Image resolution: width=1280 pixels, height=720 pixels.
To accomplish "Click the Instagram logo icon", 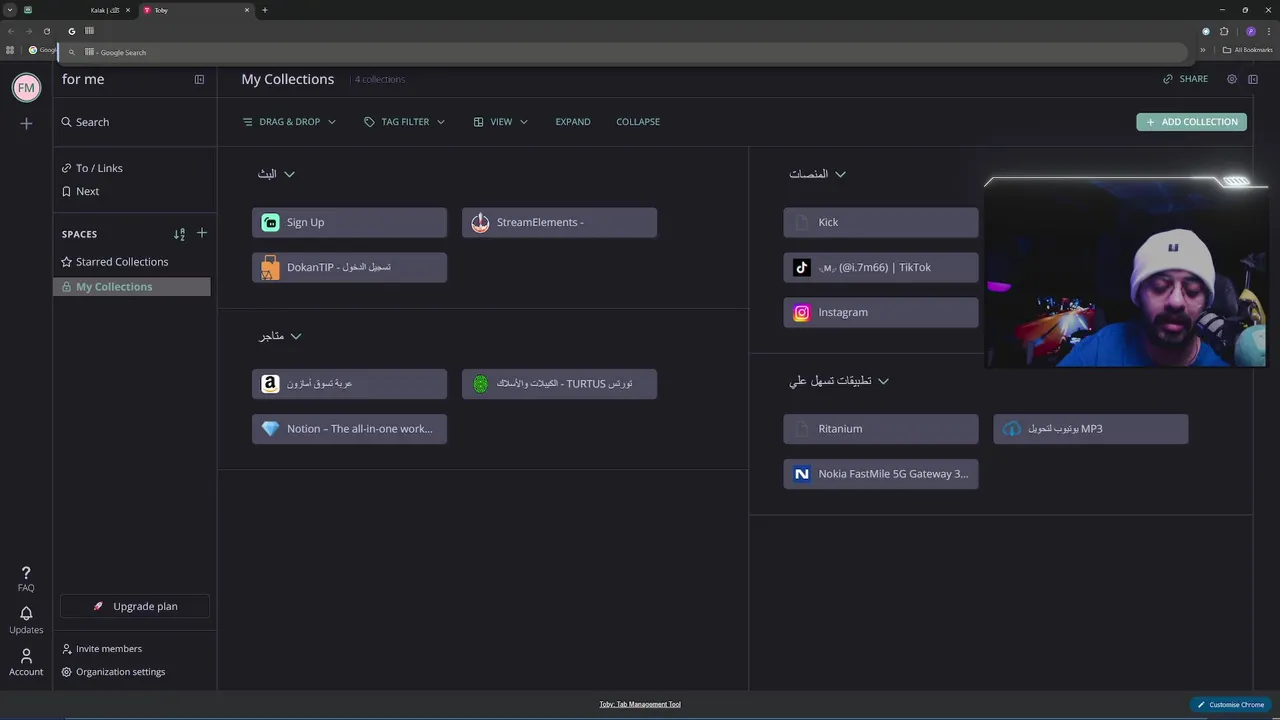I will [801, 313].
